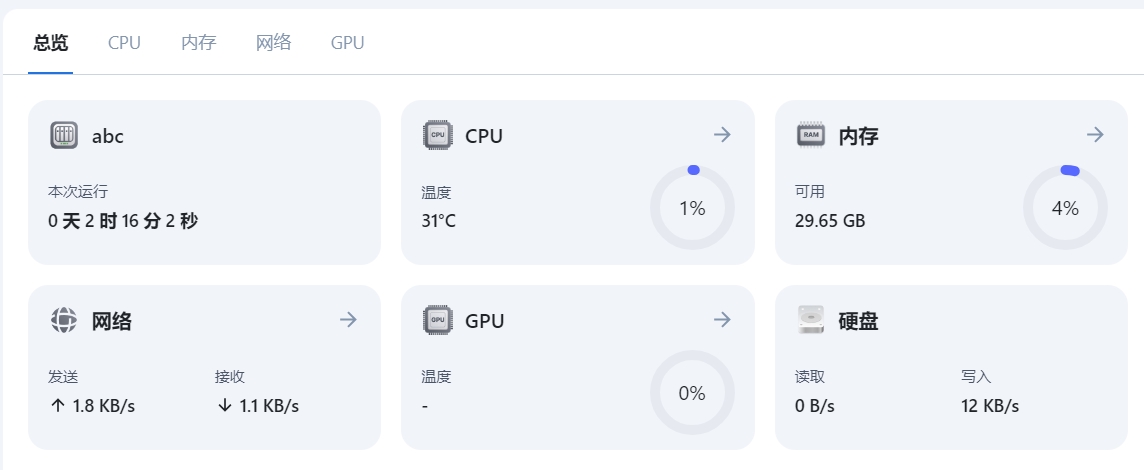Switch to the 网络 tab
Image resolution: width=1144 pixels, height=470 pixels.
(x=274, y=43)
